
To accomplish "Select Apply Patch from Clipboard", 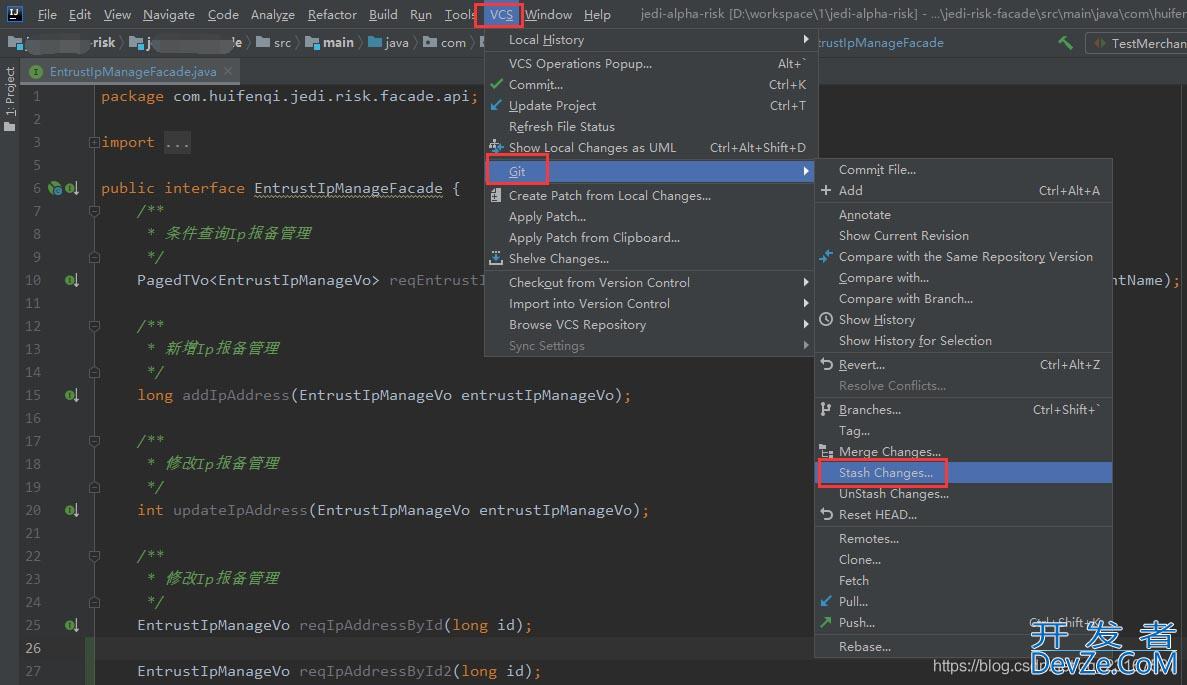I will (x=650, y=238).
